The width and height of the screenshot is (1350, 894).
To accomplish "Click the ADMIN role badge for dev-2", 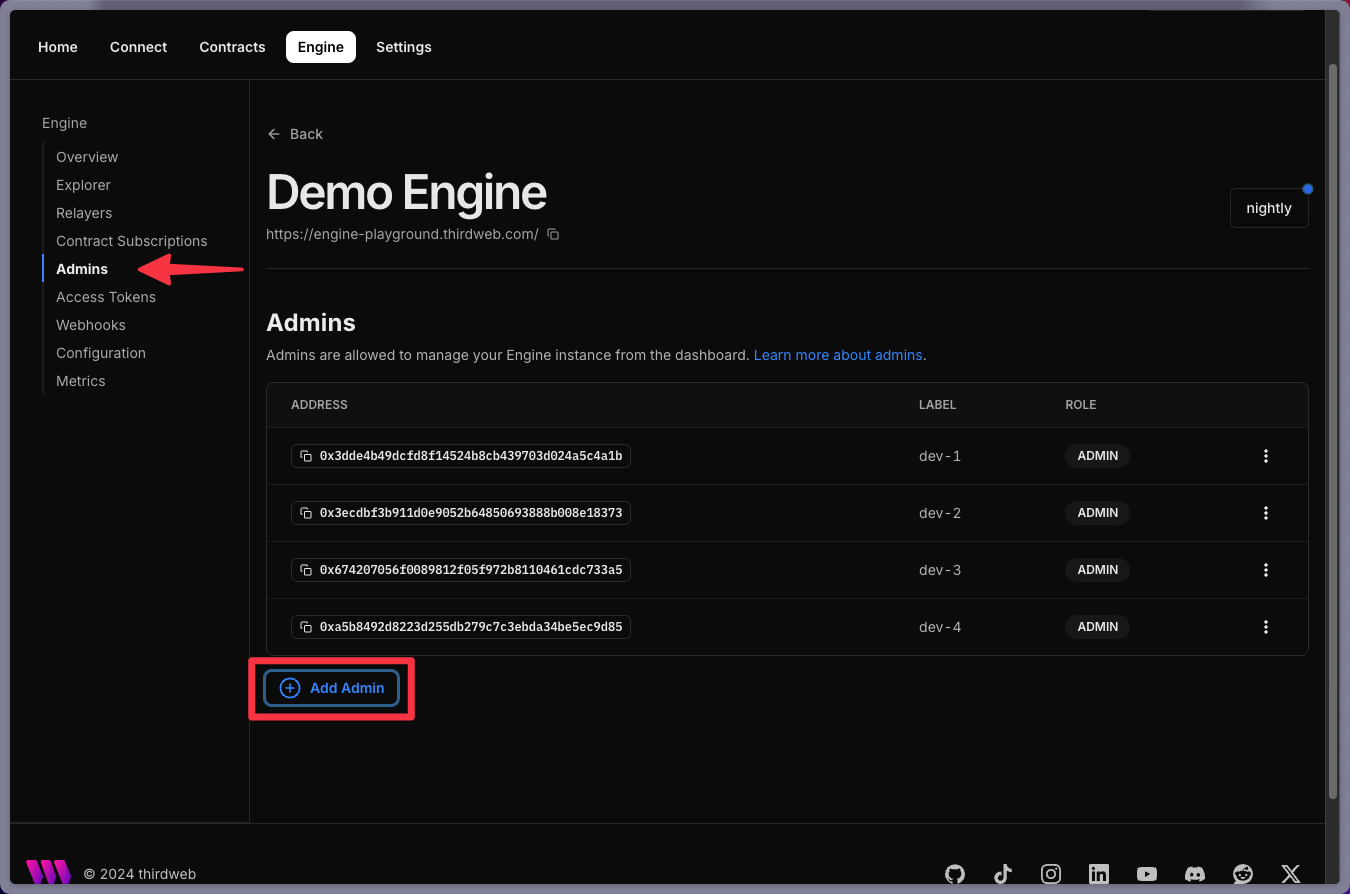I will [x=1098, y=513].
